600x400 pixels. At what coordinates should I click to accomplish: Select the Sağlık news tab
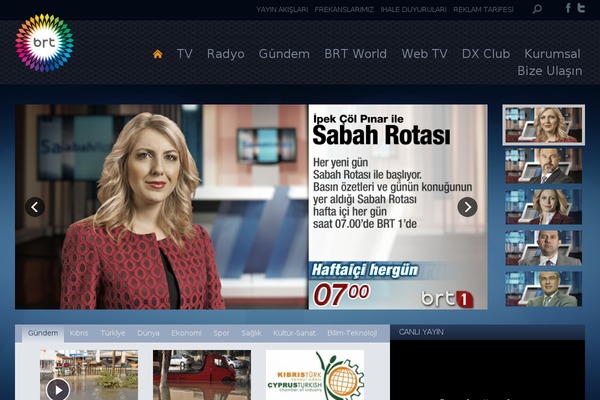[251, 333]
